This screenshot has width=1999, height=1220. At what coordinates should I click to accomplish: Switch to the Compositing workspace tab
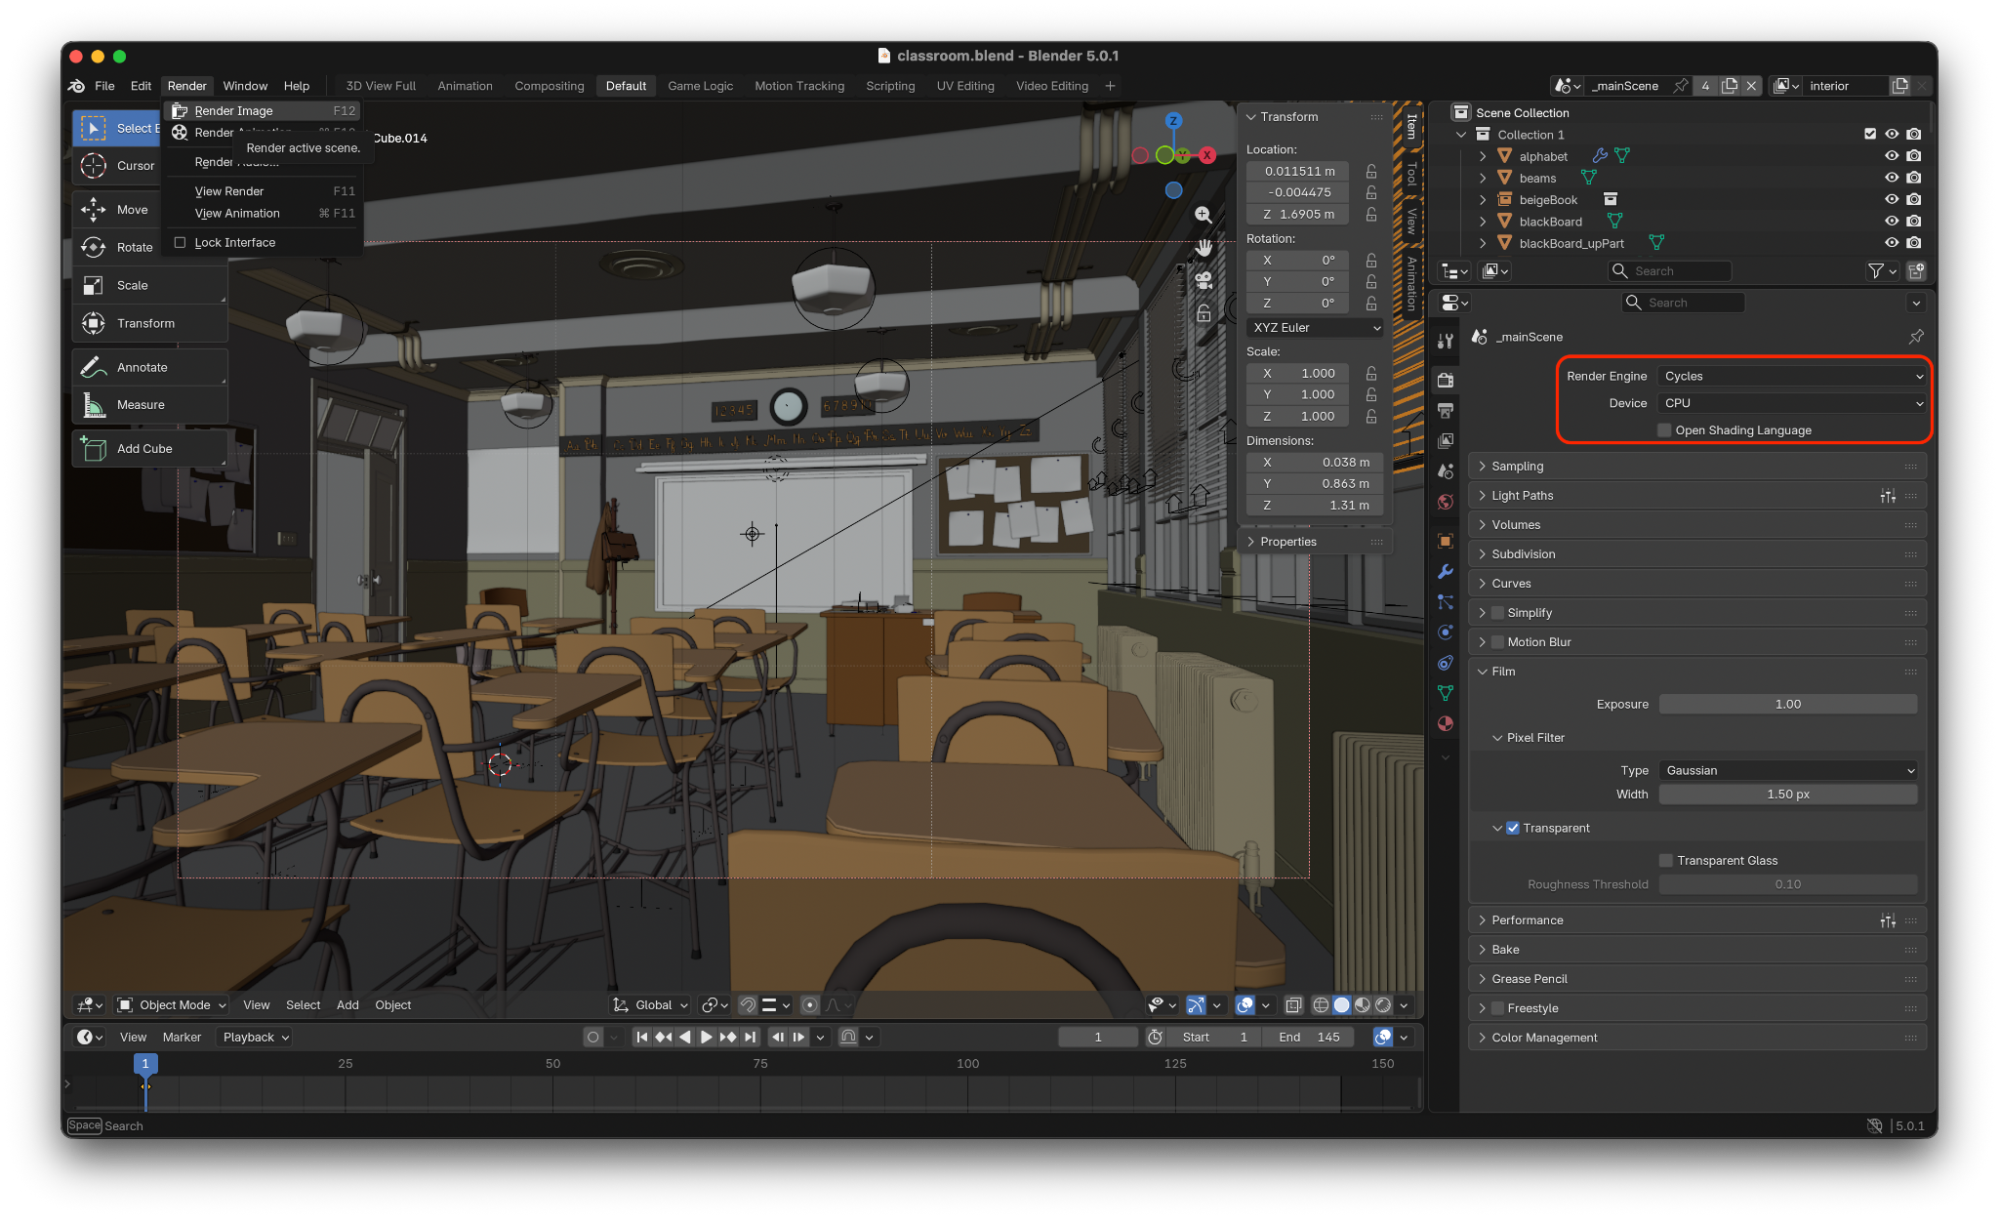[x=549, y=86]
